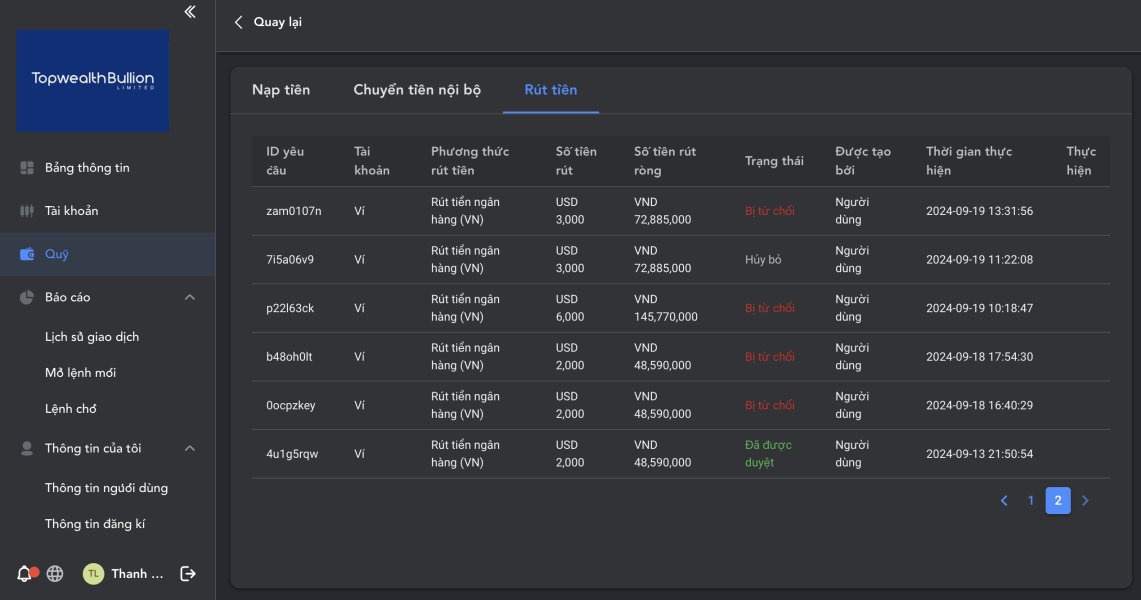
Task: Click the Tài khoản account icon
Action: coord(27,211)
